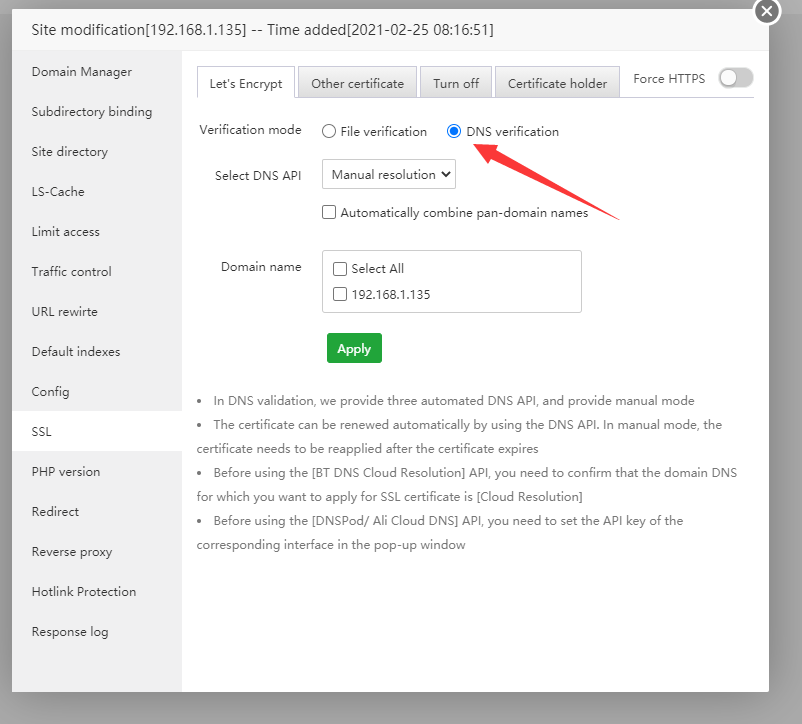Open Reverse proxy section
The image size is (802, 724).
[x=97, y=552]
